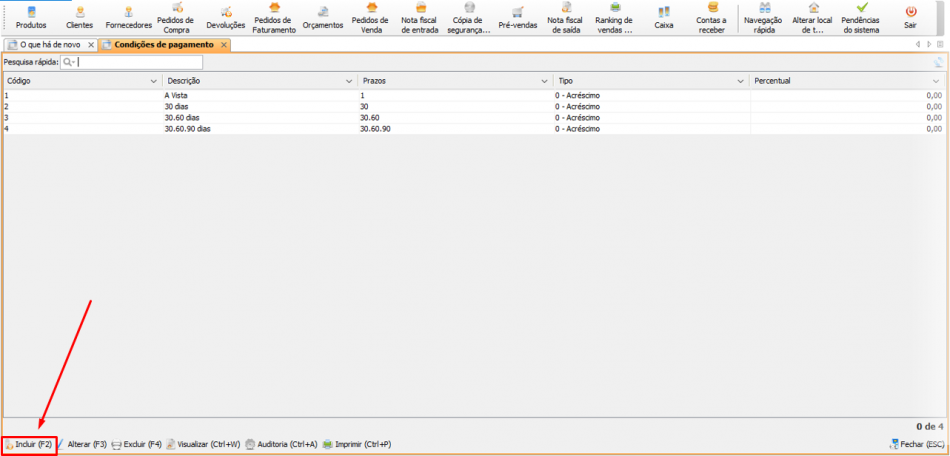Close the Condições de pagamento tab
950x456 pixels.
click(x=224, y=45)
